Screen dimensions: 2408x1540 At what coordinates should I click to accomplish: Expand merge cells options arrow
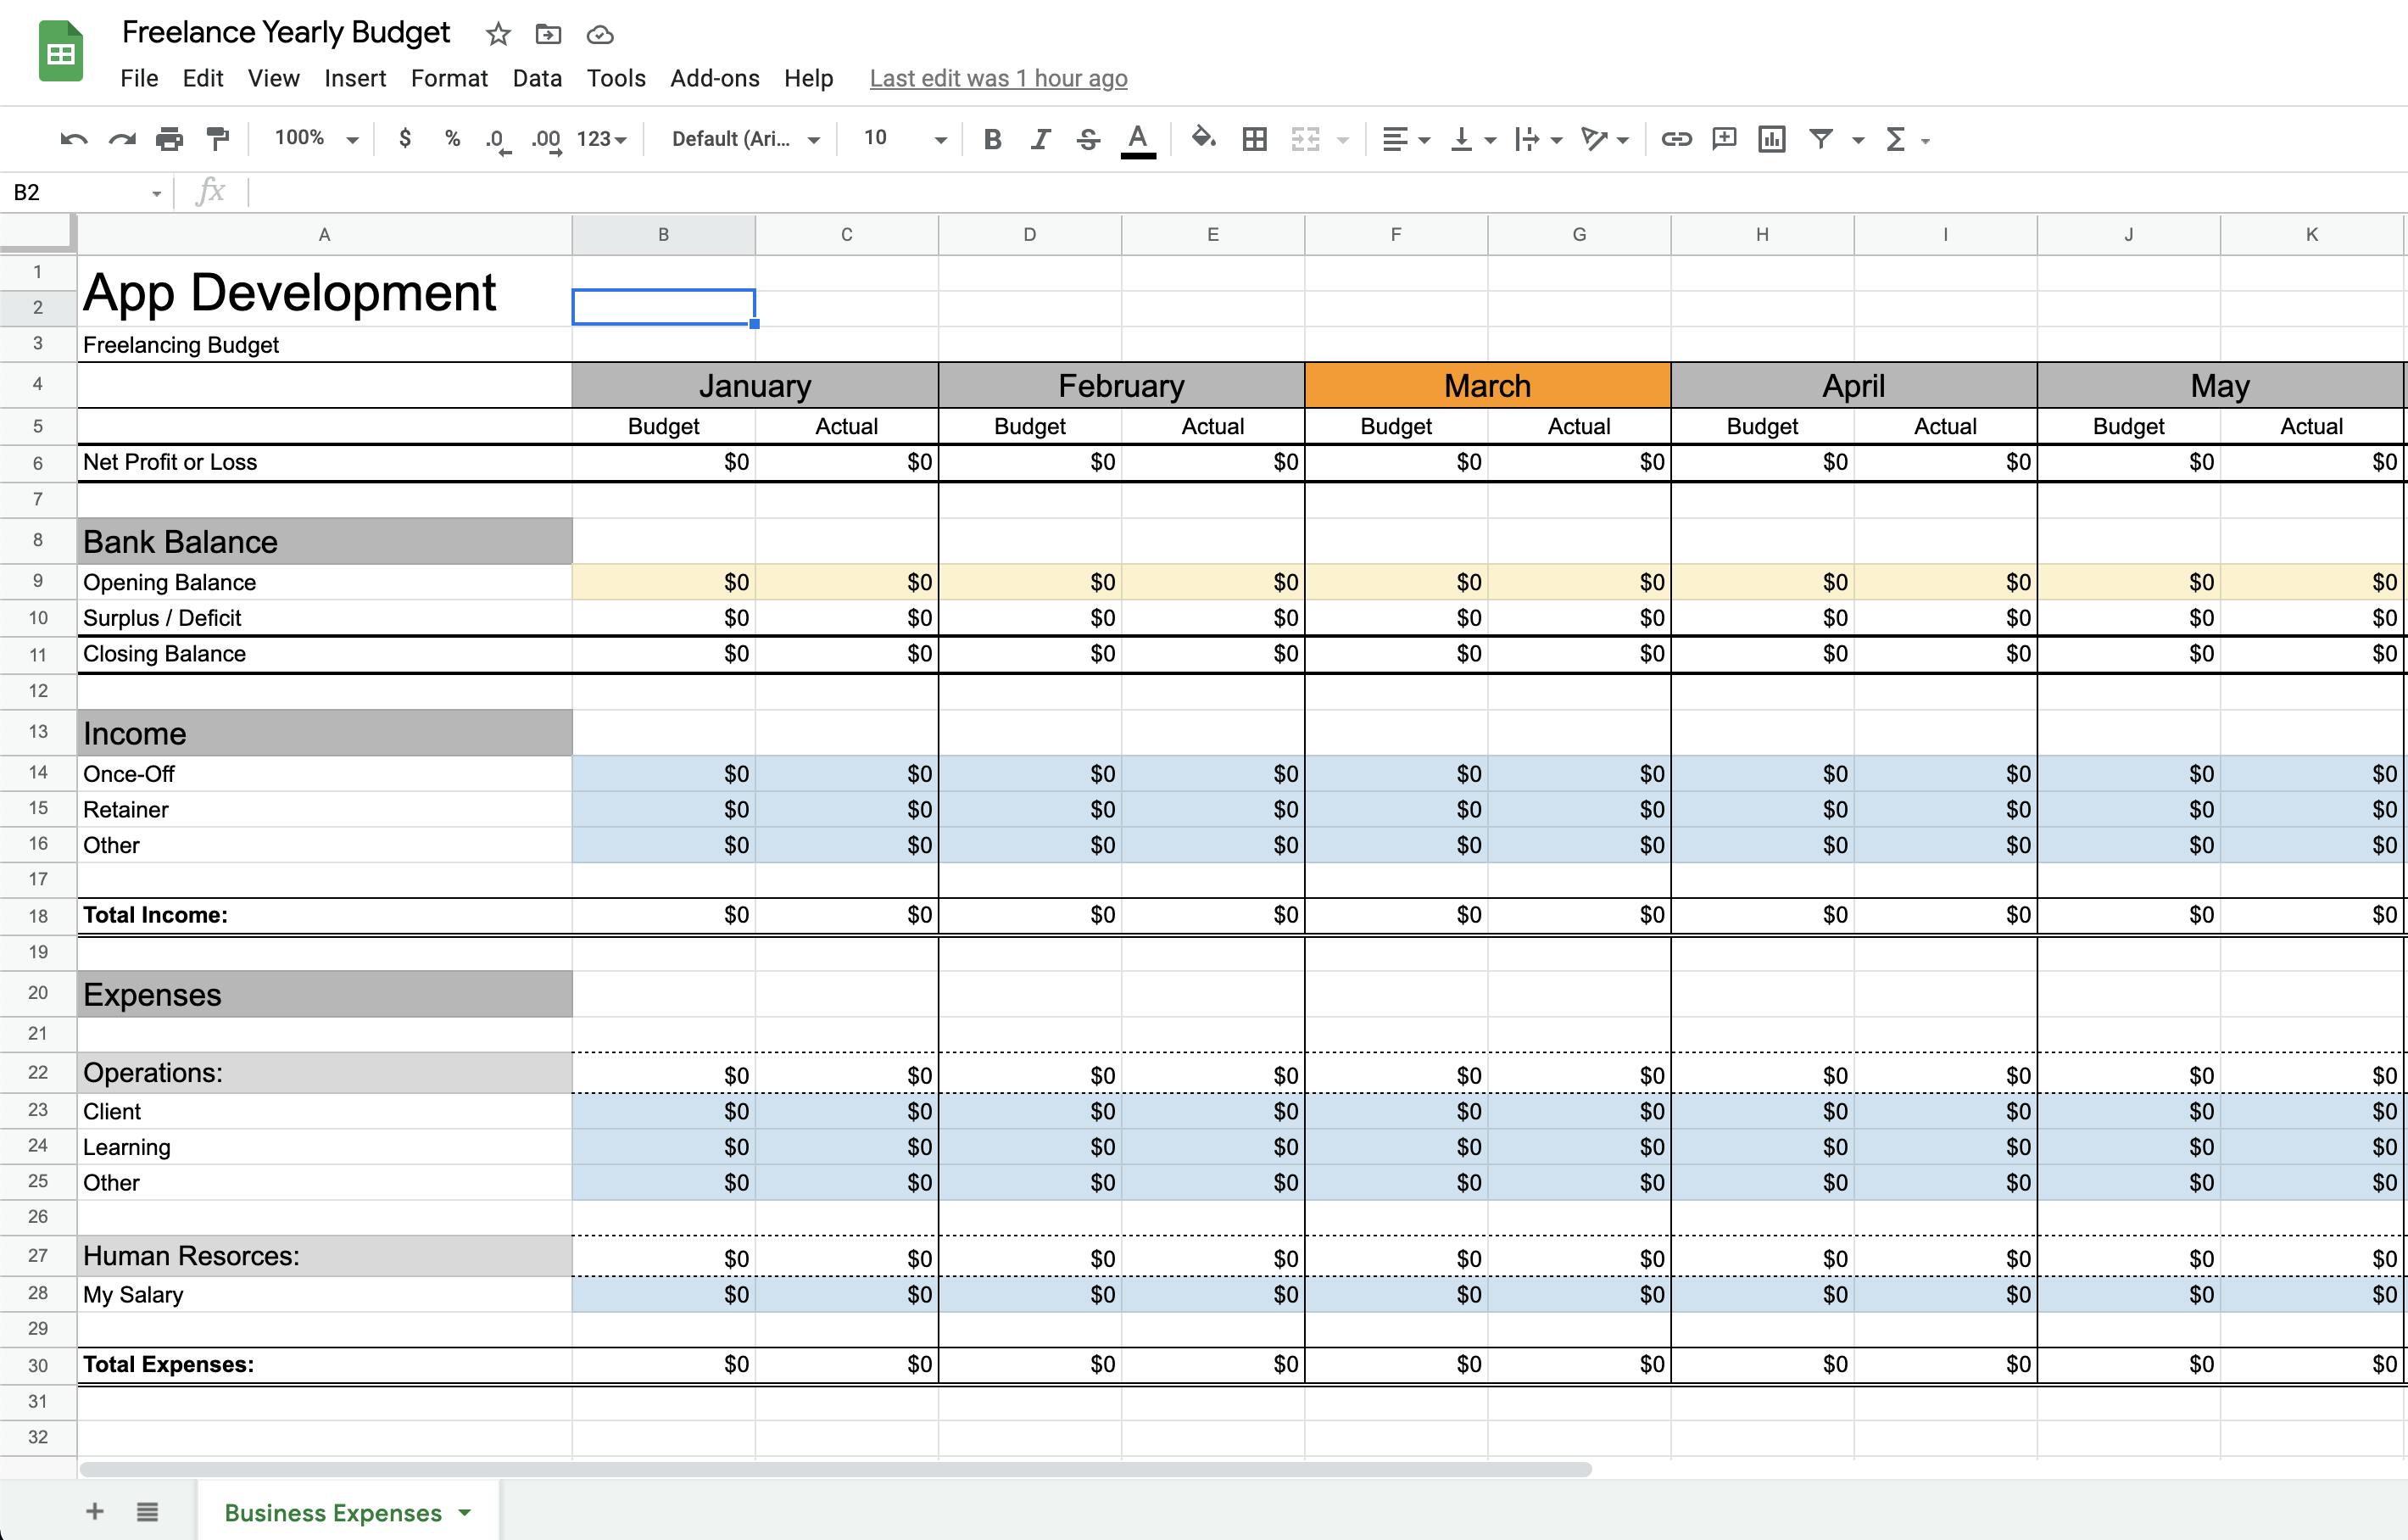tap(1343, 140)
